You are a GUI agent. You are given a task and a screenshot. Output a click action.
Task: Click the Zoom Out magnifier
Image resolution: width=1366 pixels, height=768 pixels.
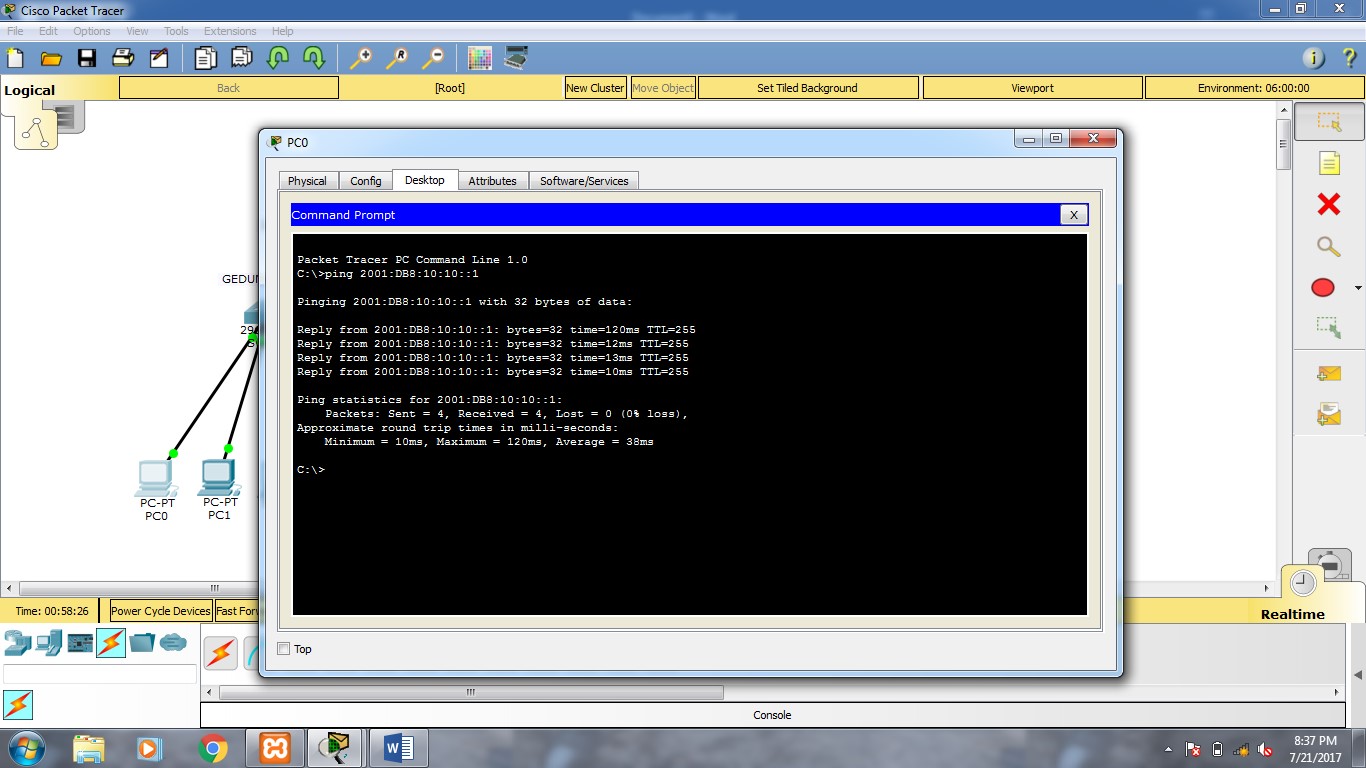(x=433, y=58)
